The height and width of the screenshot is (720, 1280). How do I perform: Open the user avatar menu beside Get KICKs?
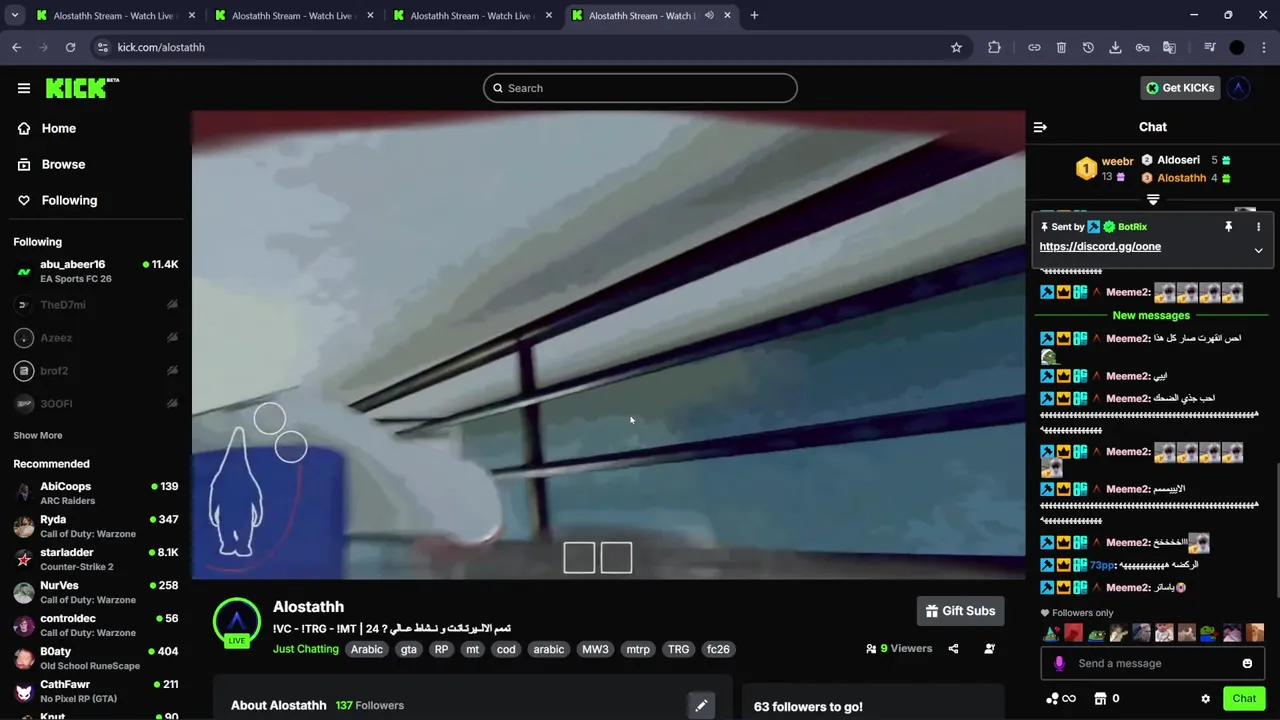coord(1238,88)
